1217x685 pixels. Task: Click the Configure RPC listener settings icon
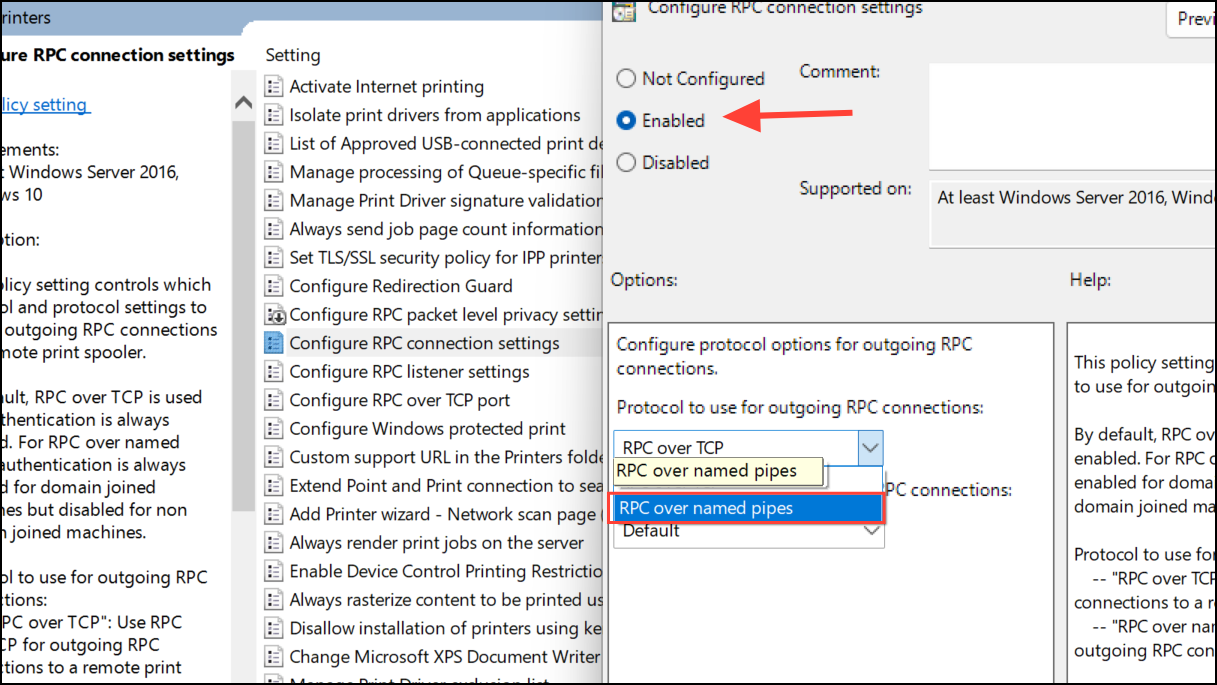click(x=274, y=372)
